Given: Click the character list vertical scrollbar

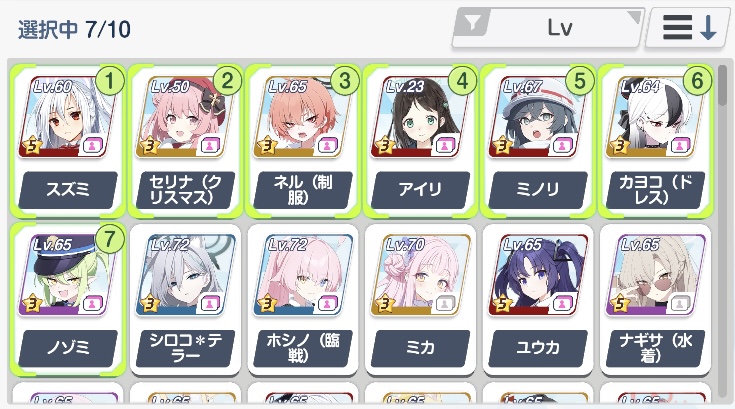Looking at the screenshot, I should point(722,86).
